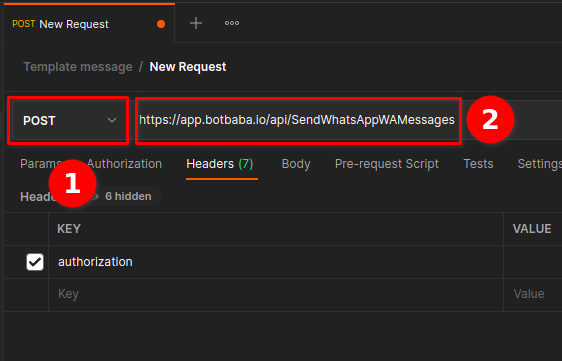
Task: Switch to the Tests tab
Action: pos(478,164)
